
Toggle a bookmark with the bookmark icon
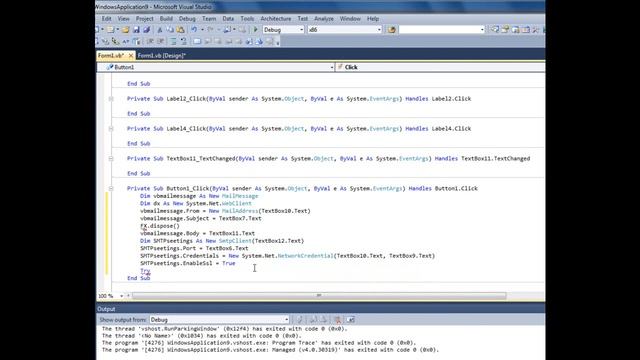pyautogui.click(x=197, y=42)
